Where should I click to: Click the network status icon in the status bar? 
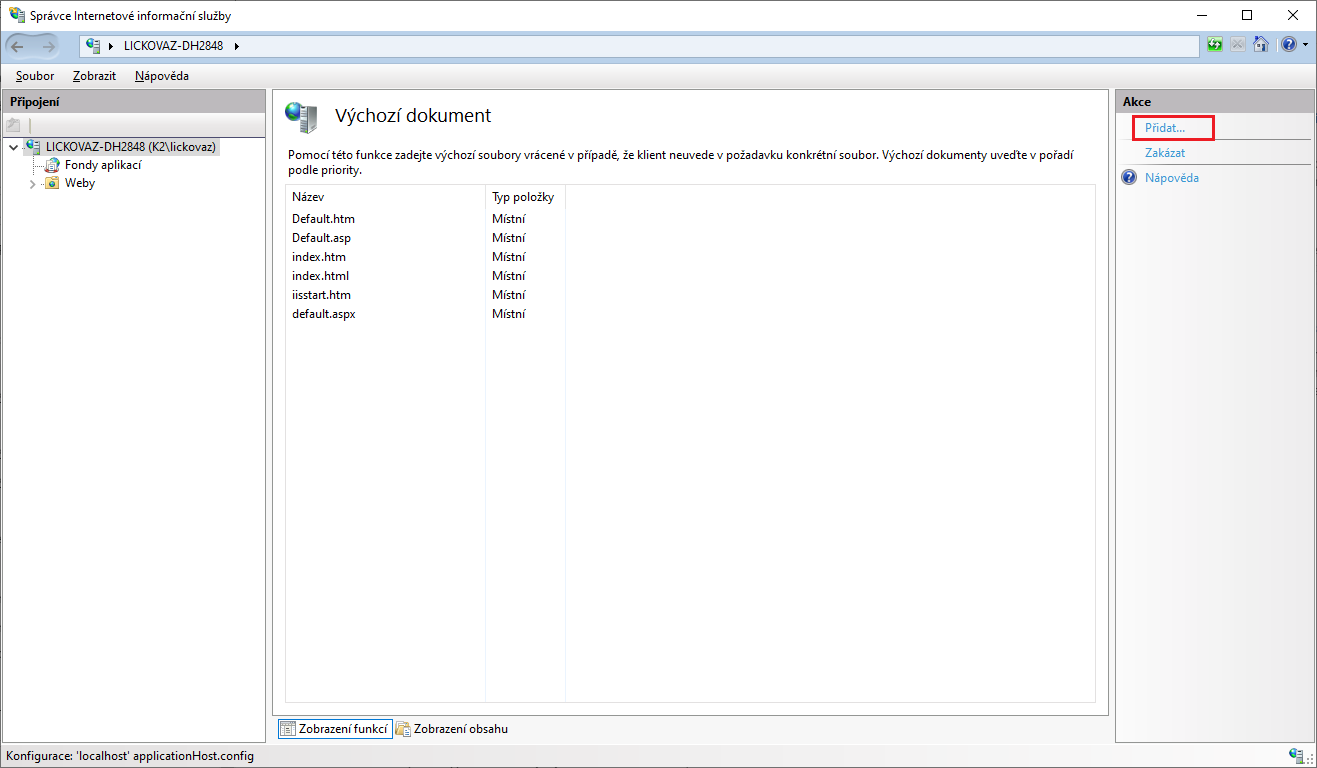coord(1298,756)
